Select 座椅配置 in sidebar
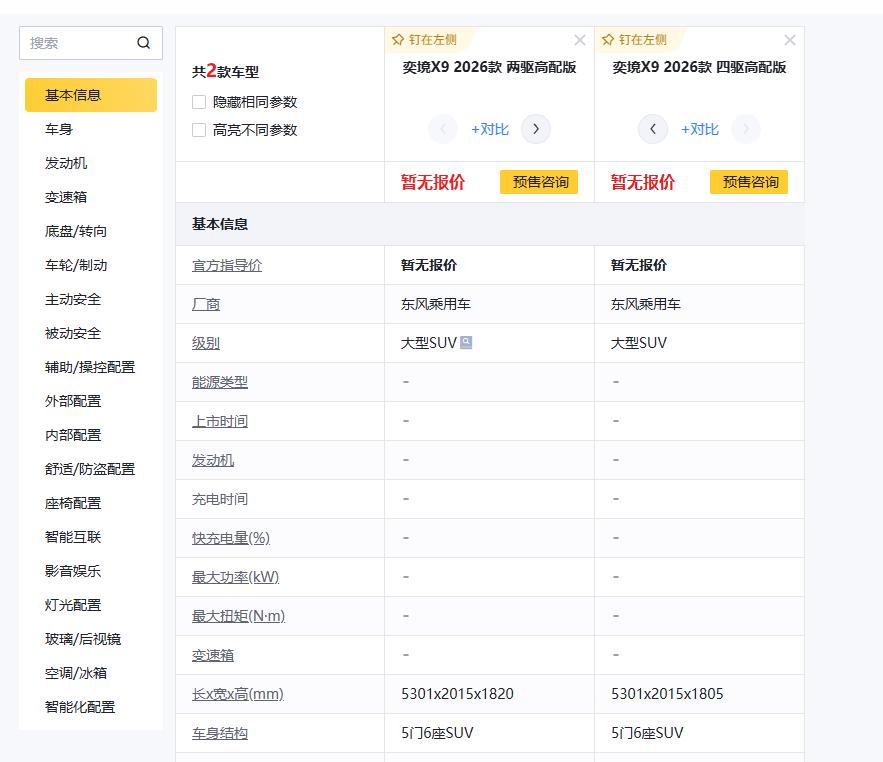Image resolution: width=883 pixels, height=762 pixels. pos(73,503)
